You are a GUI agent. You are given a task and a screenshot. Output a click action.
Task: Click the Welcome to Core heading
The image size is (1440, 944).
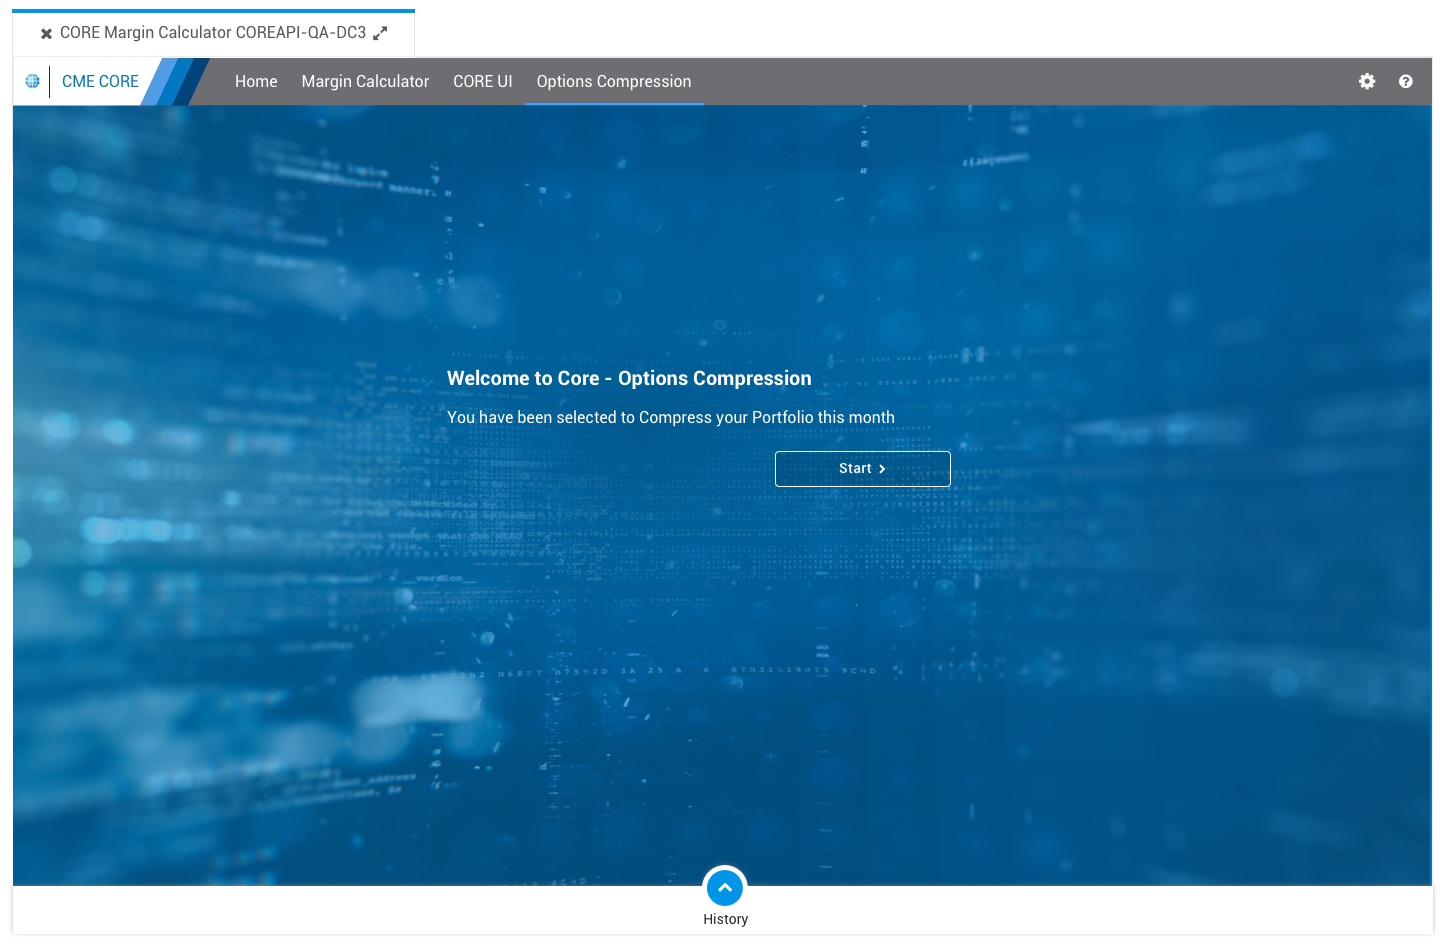[629, 378]
